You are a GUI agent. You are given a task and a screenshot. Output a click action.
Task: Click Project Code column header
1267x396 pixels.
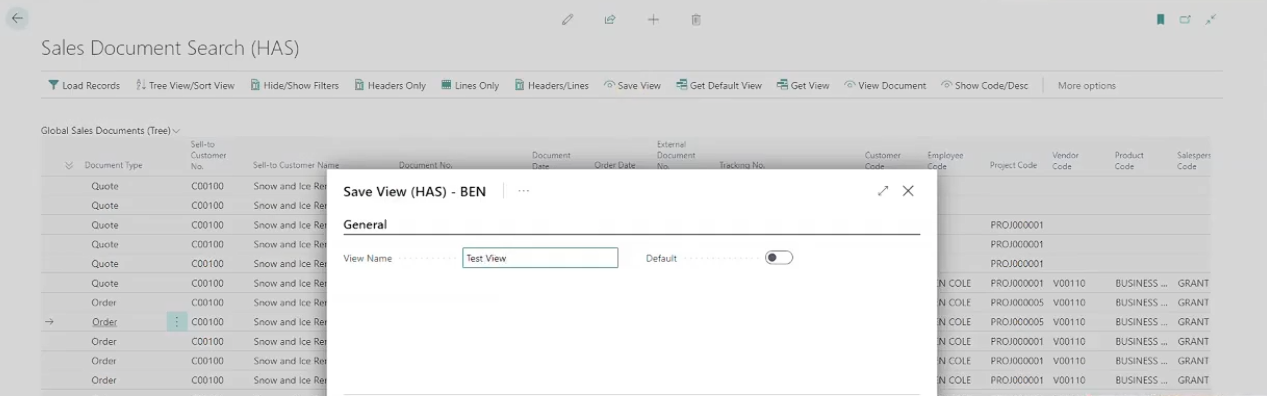pyautogui.click(x=1013, y=166)
